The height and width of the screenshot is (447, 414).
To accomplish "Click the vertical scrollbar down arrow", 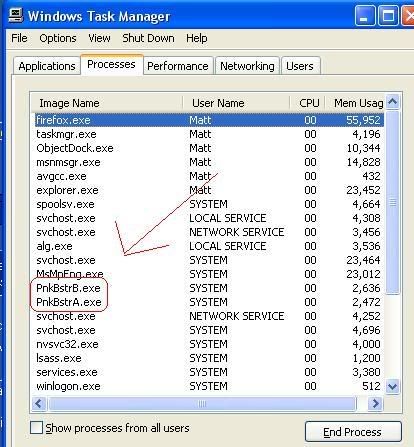I will click(393, 387).
